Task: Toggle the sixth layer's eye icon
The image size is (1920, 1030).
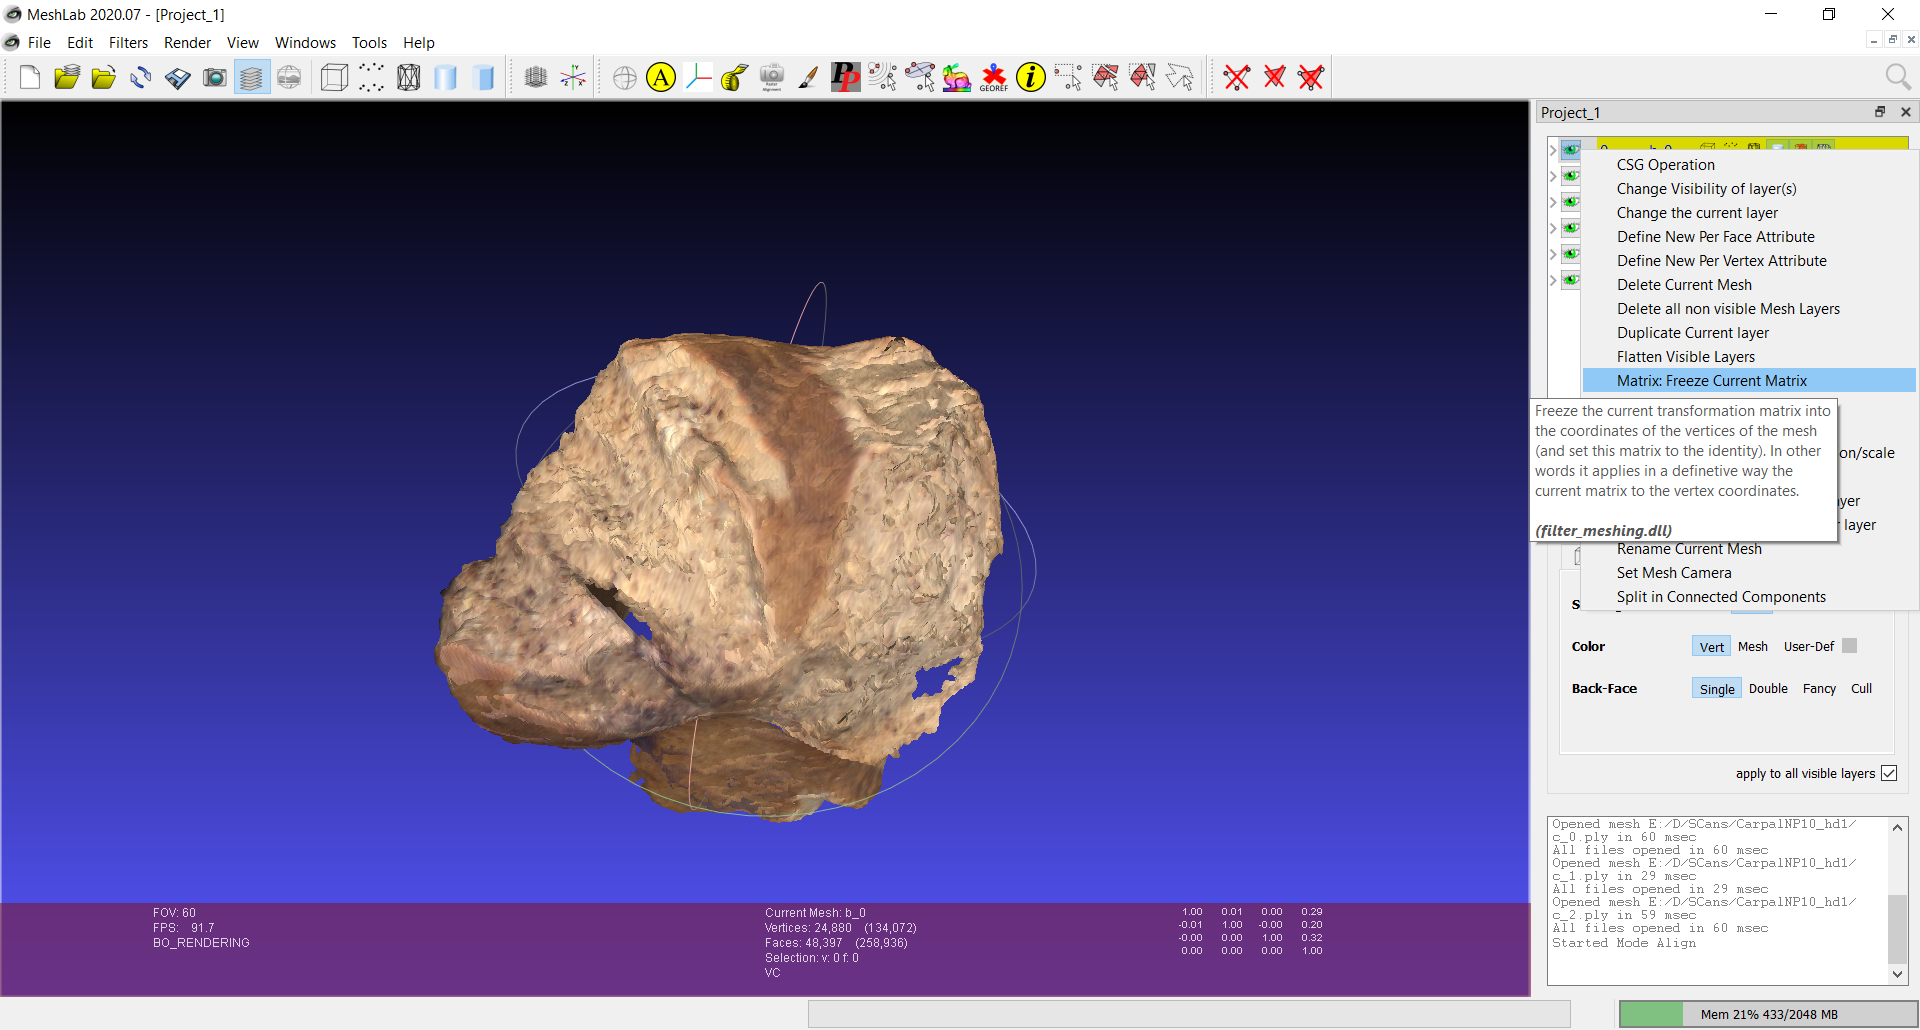Action: tap(1571, 280)
